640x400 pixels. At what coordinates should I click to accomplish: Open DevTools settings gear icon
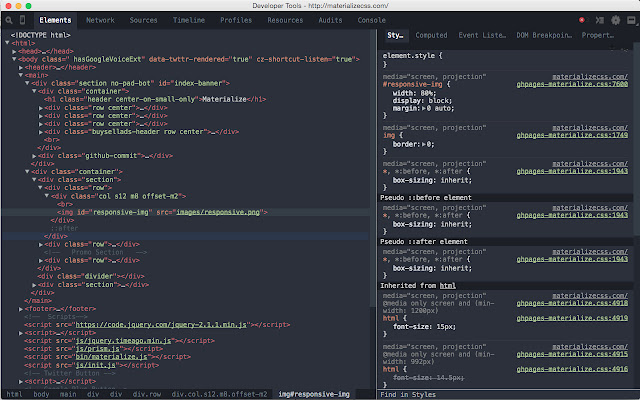click(613, 20)
